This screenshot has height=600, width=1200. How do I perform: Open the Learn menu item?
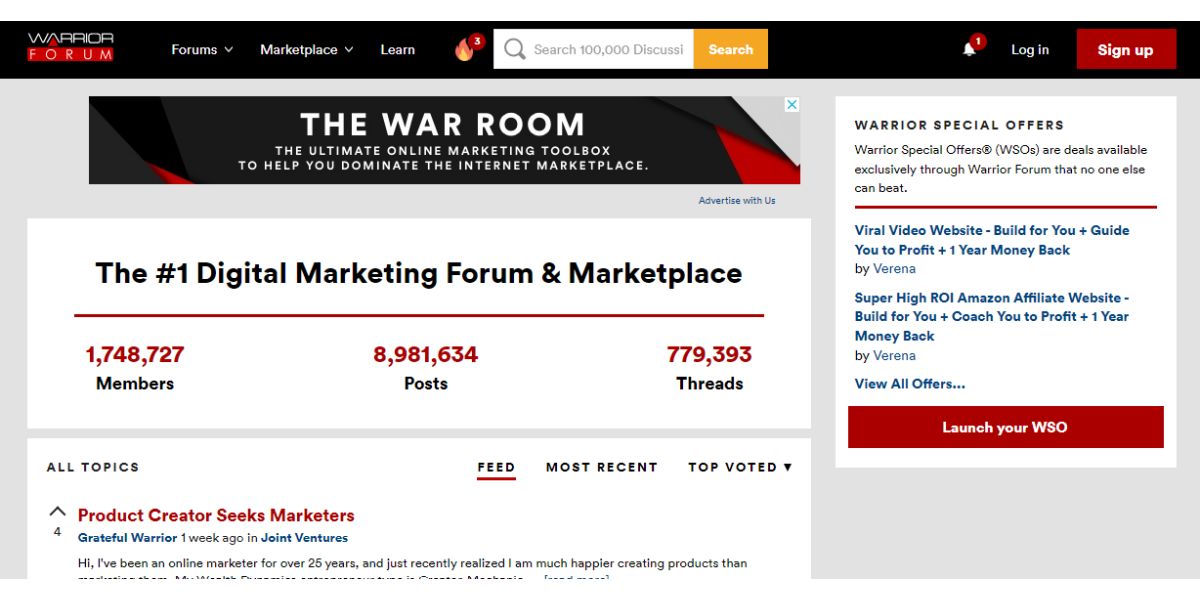tap(397, 49)
